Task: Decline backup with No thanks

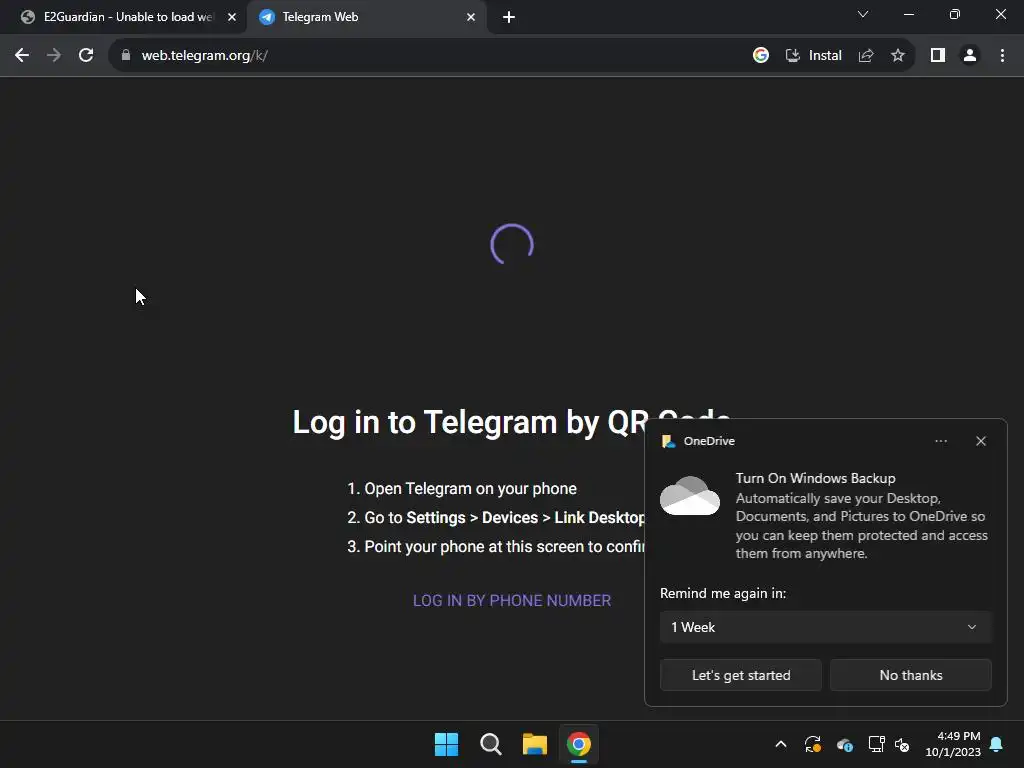Action: point(910,675)
